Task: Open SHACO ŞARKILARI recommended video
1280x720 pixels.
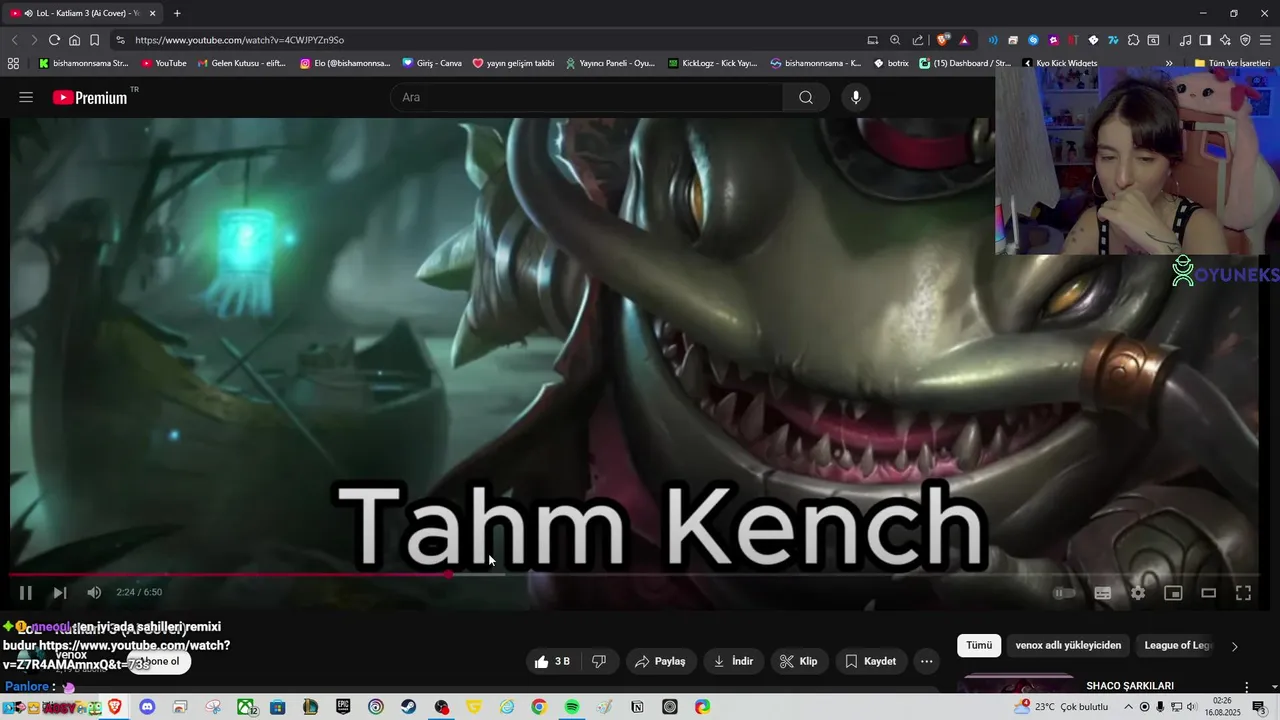Action: pos(1130,686)
